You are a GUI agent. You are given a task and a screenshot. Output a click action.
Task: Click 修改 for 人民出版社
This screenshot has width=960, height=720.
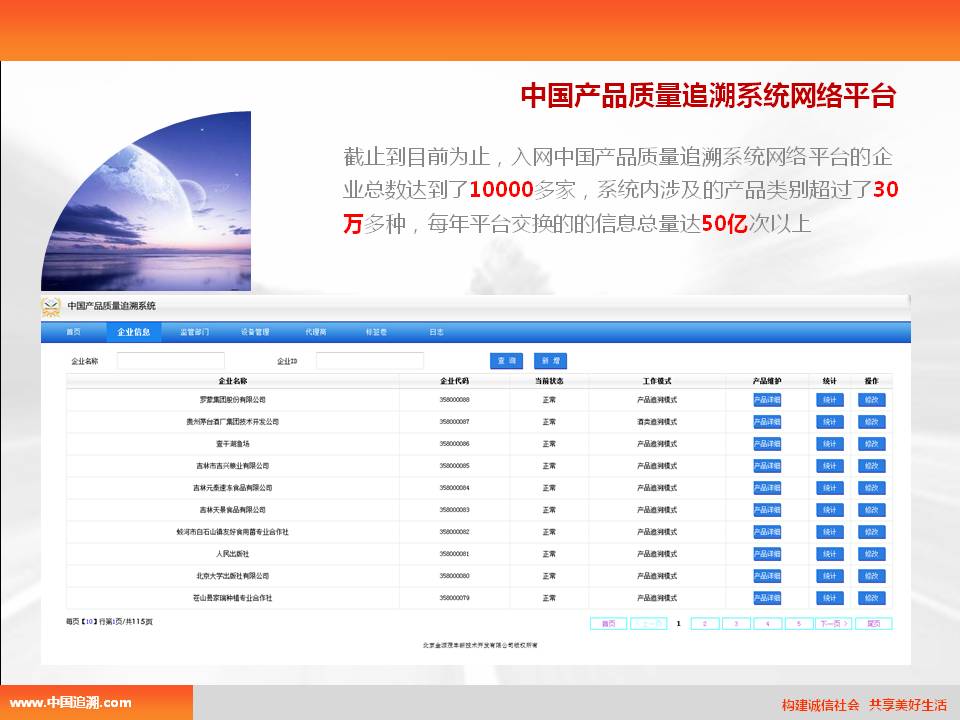872,554
